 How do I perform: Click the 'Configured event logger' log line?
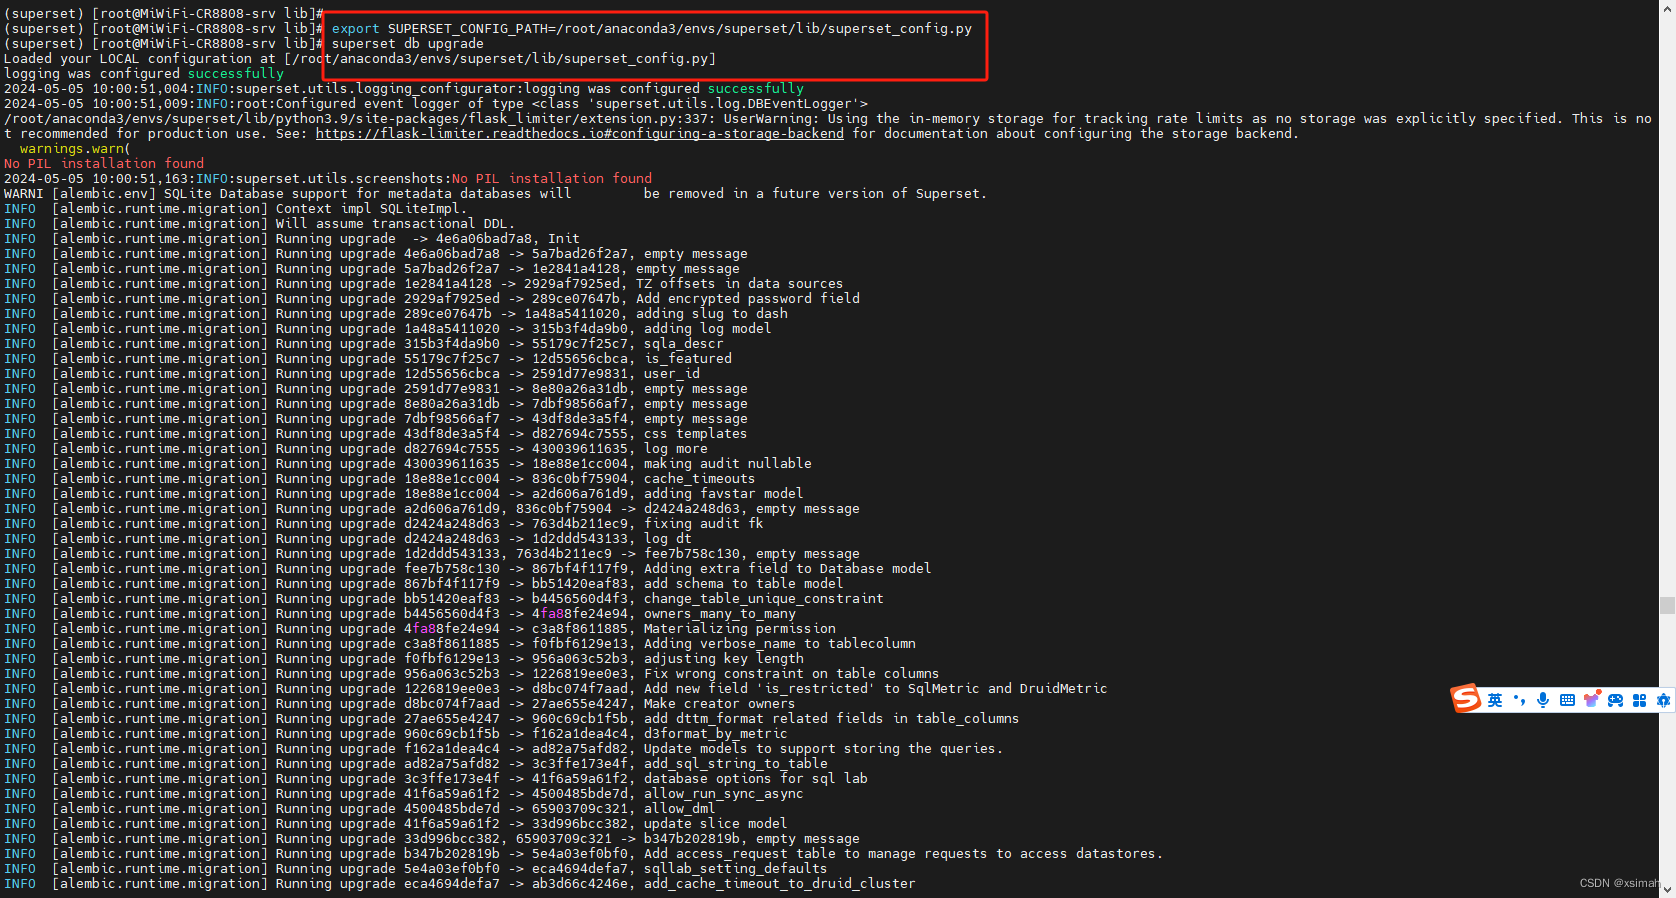click(x=436, y=103)
